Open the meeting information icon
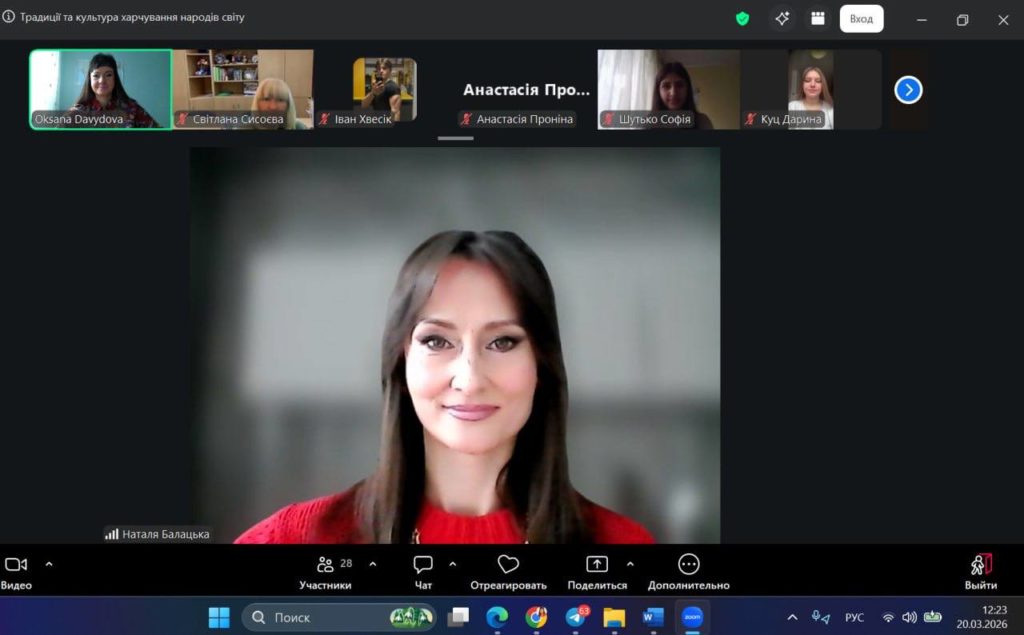The image size is (1024, 635). (9, 17)
